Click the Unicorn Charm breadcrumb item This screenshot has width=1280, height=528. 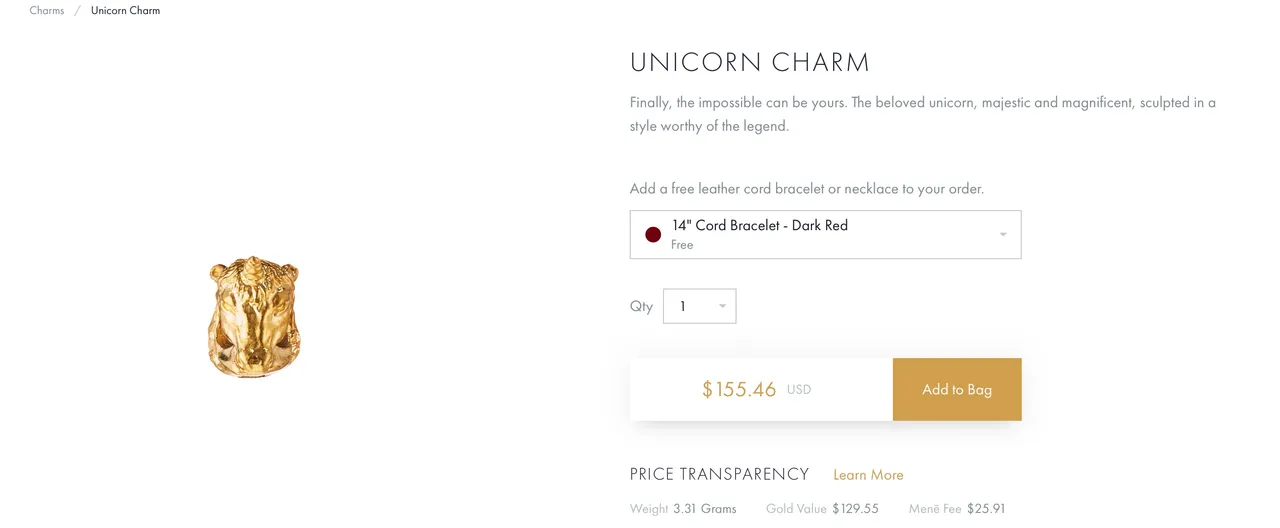125,10
